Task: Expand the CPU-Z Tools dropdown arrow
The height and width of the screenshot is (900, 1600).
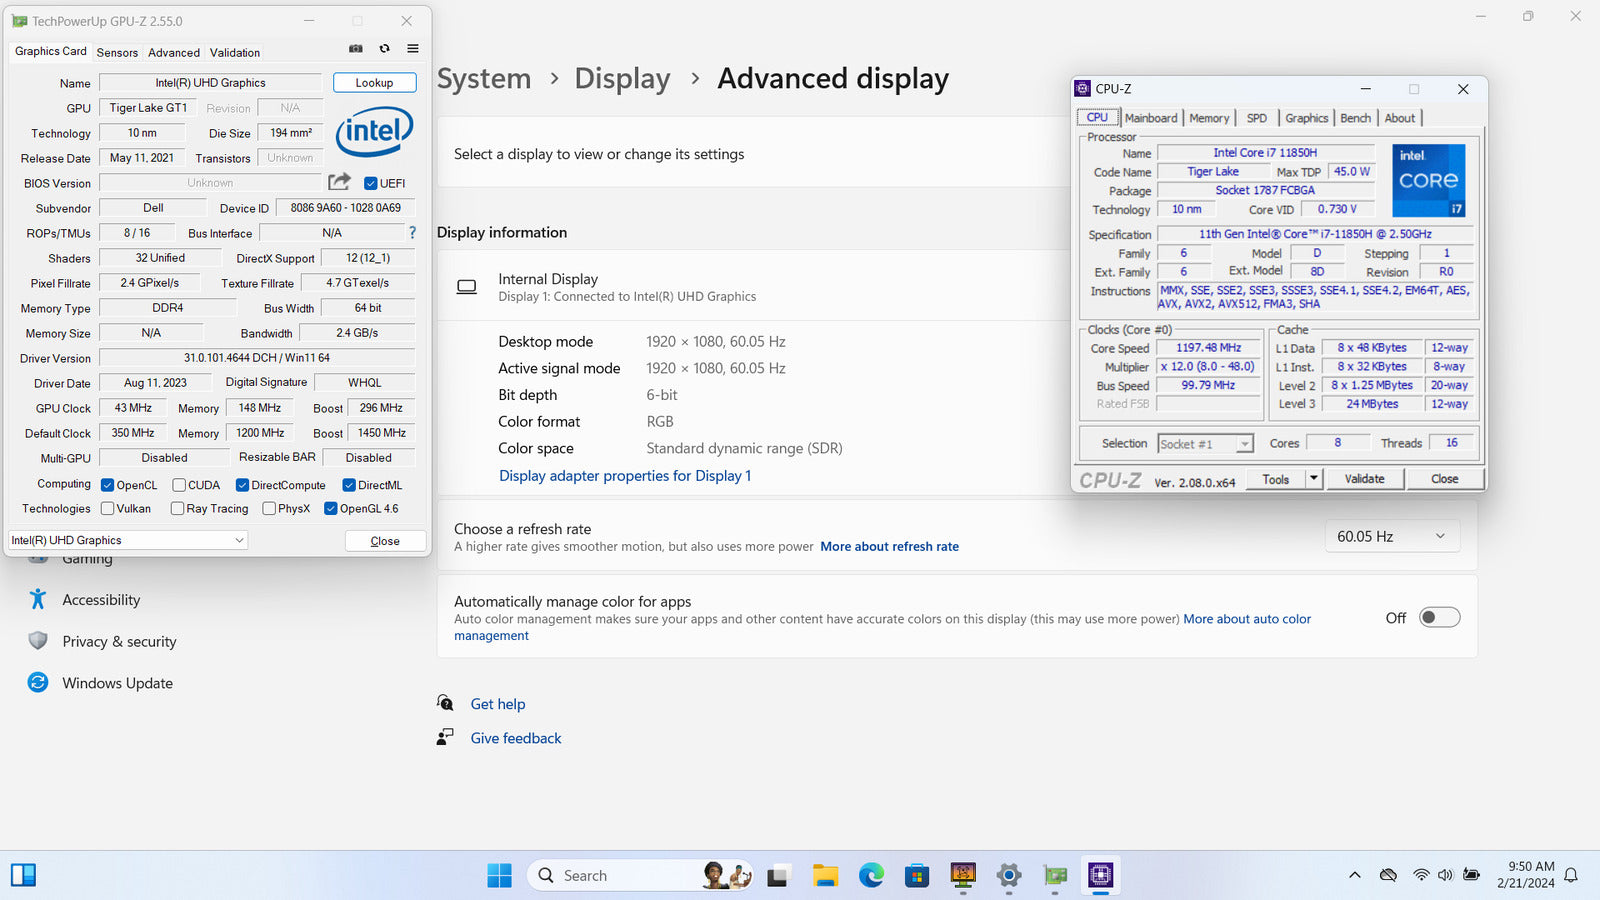Action: pos(1314,479)
